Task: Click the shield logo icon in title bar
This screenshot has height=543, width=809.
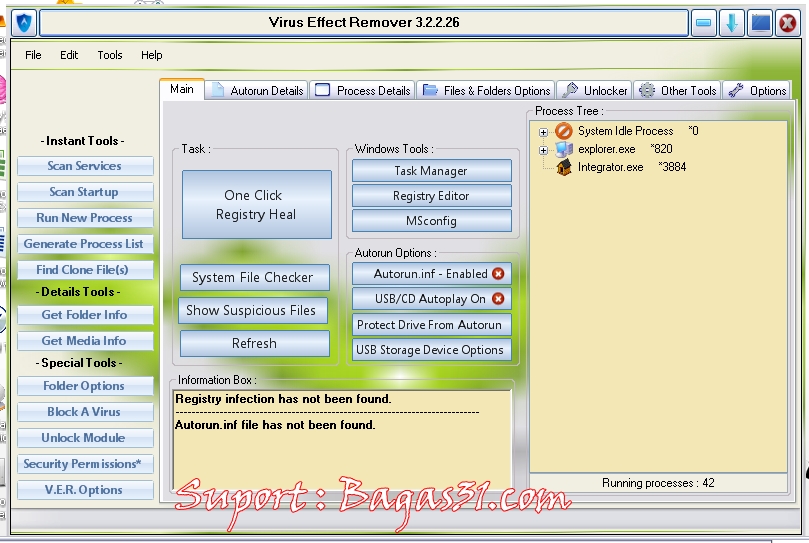Action: coord(24,23)
